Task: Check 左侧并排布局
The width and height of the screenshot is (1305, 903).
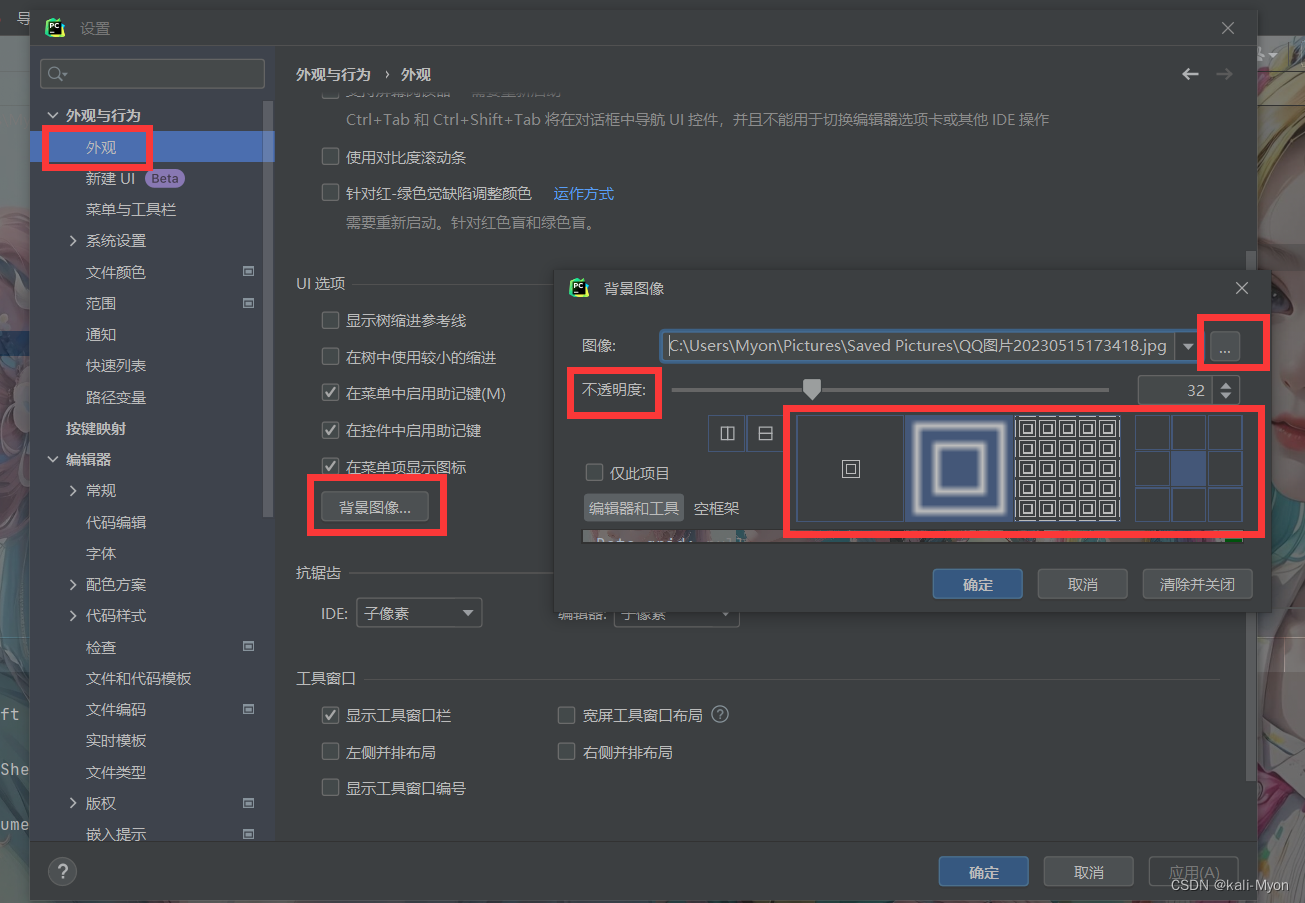Action: point(330,752)
